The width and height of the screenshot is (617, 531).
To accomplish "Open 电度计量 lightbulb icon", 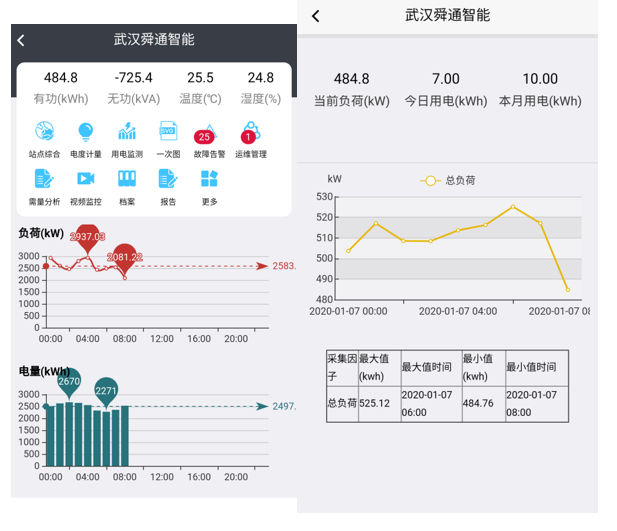I will coord(86,131).
